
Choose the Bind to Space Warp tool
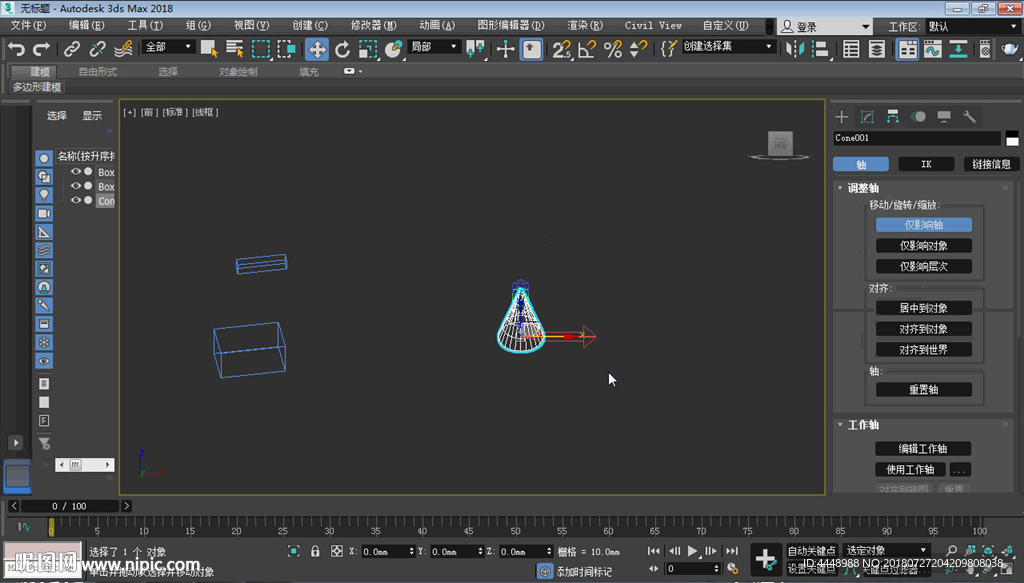[123, 49]
